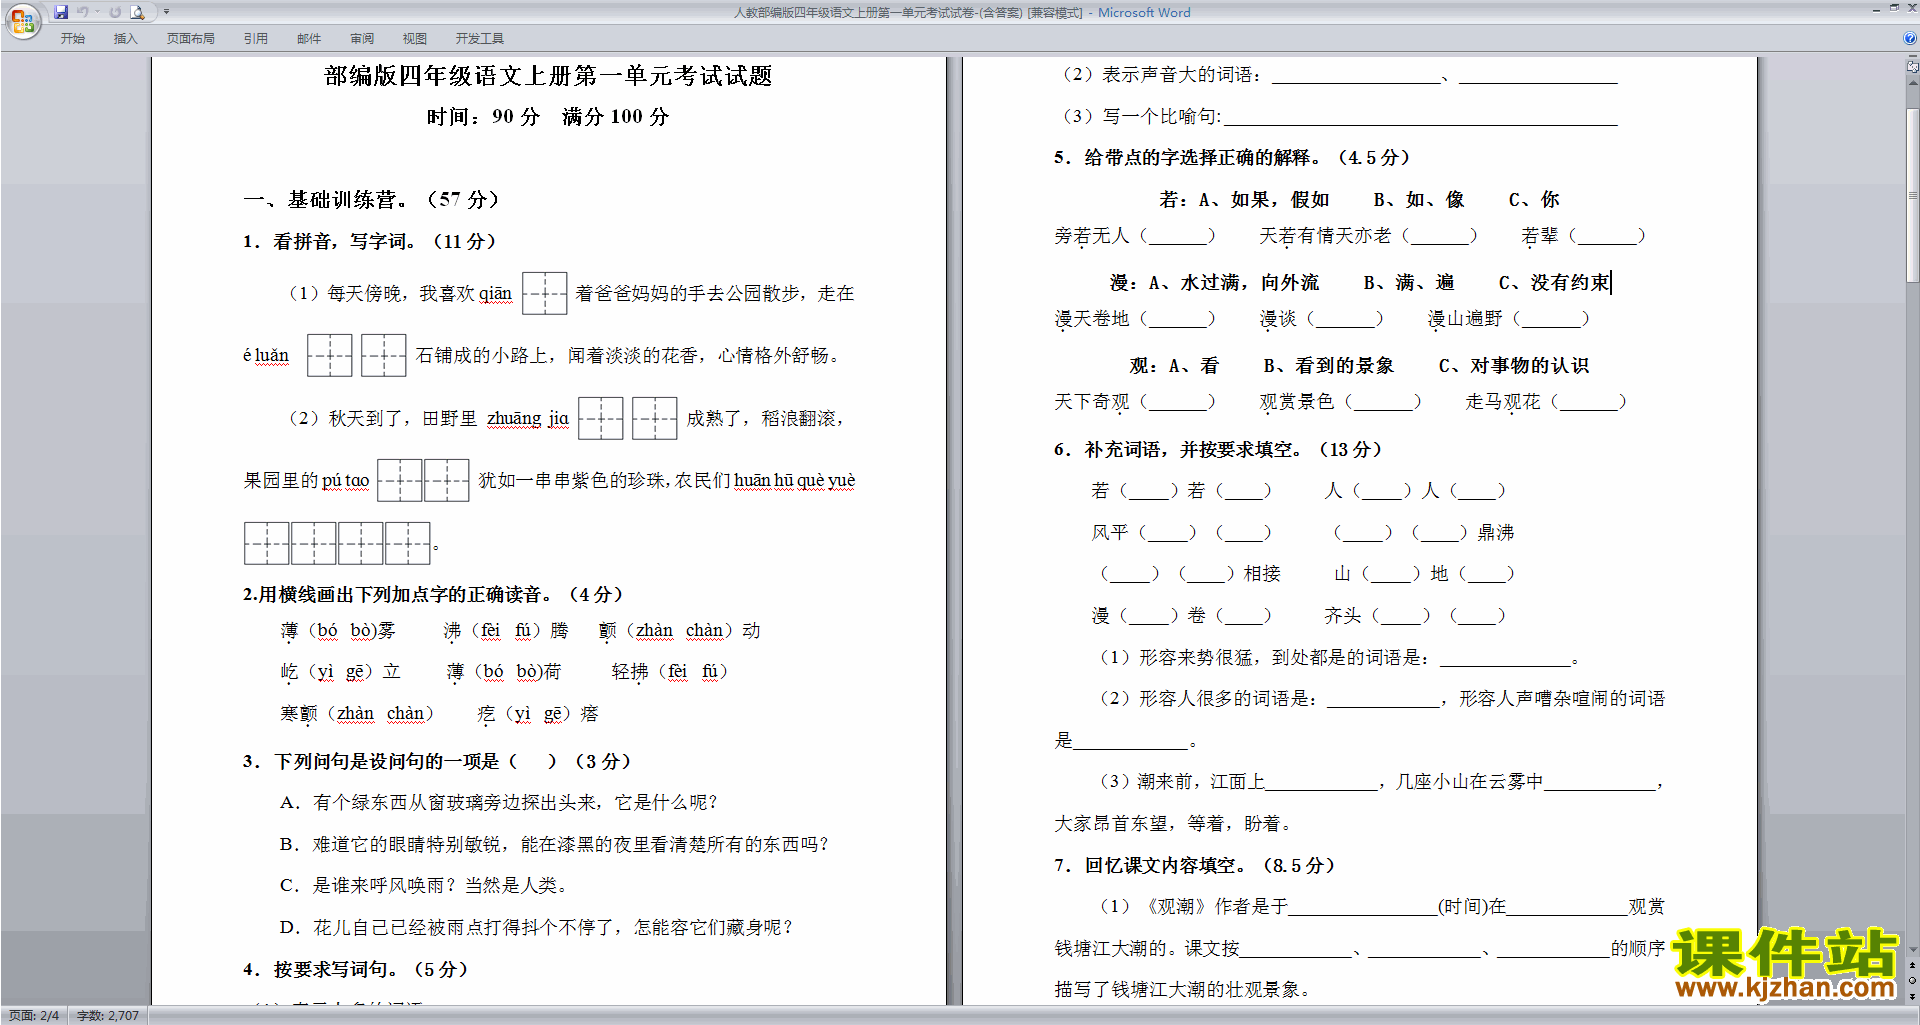
Task: Select the 开发工具 ribbon tab
Action: pyautogui.click(x=479, y=39)
